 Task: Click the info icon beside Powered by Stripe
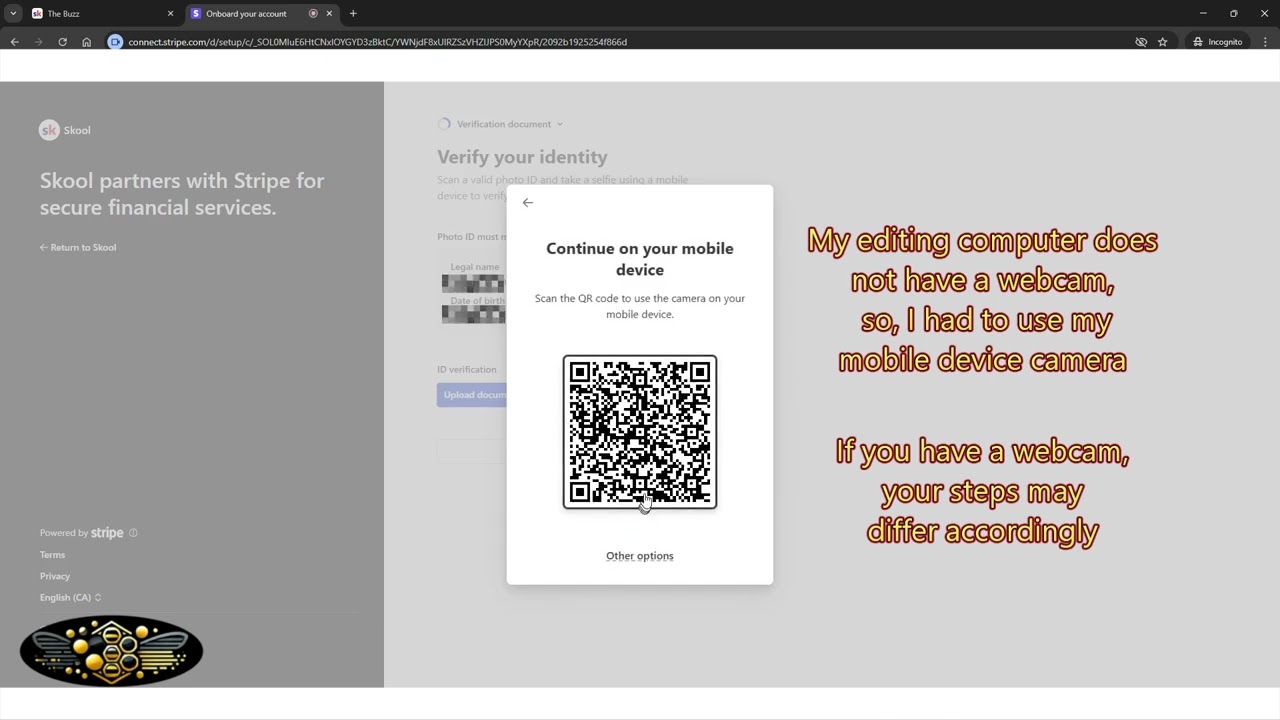[x=133, y=533]
